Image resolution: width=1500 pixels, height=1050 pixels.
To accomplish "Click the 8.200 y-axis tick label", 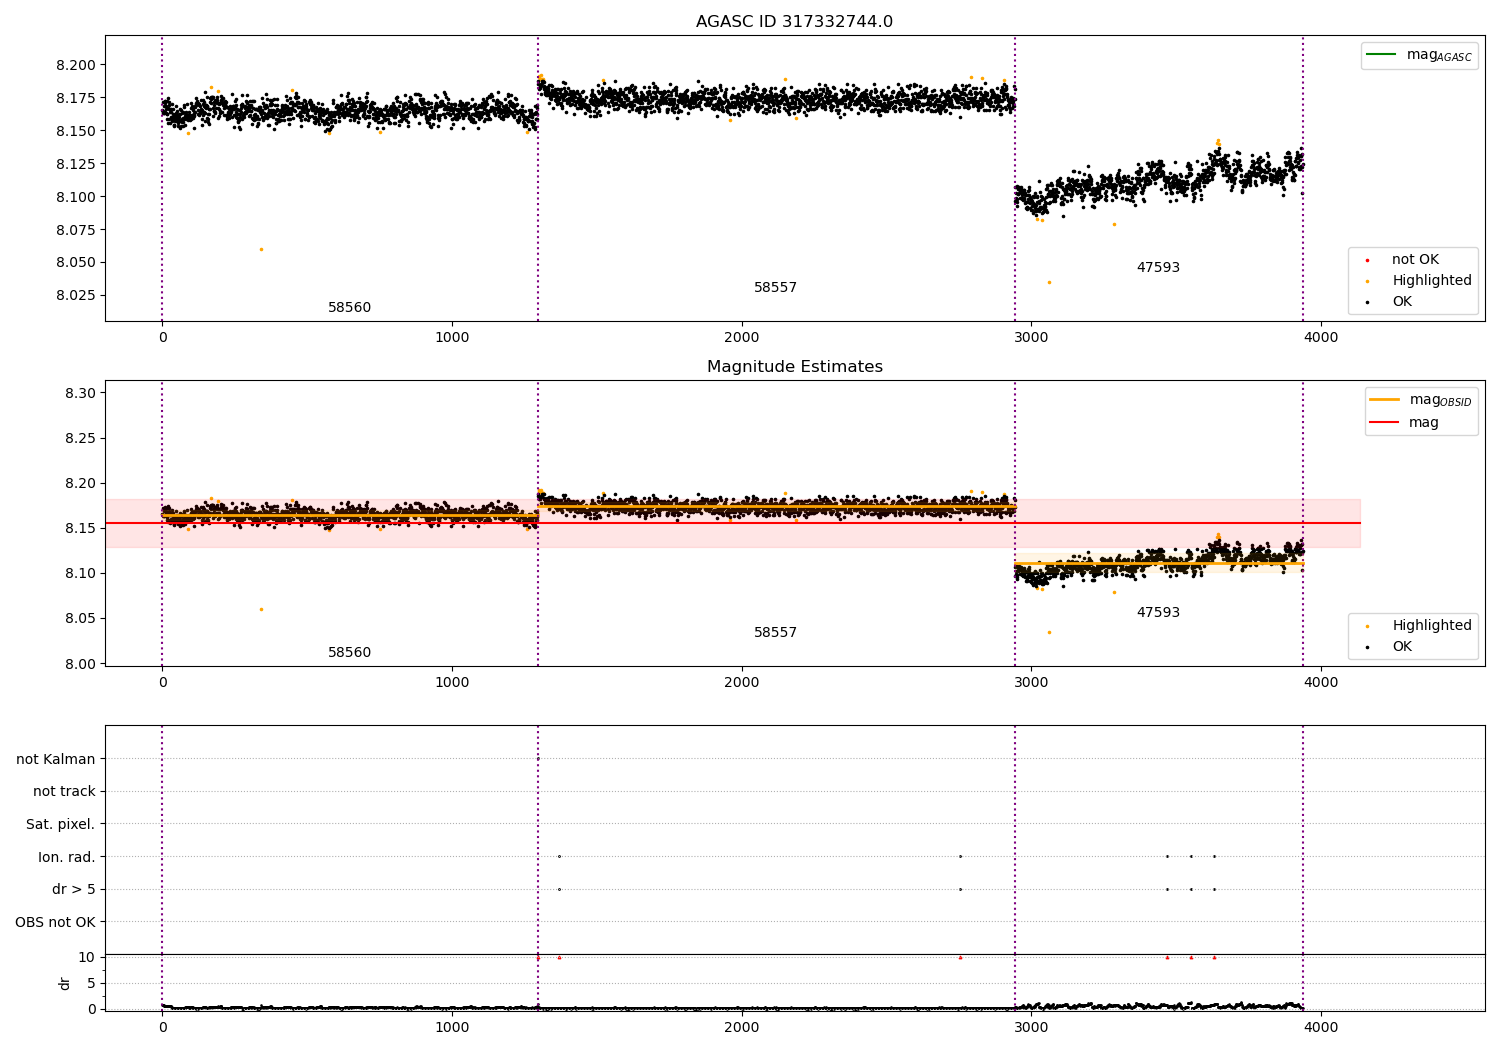I will [x=75, y=65].
